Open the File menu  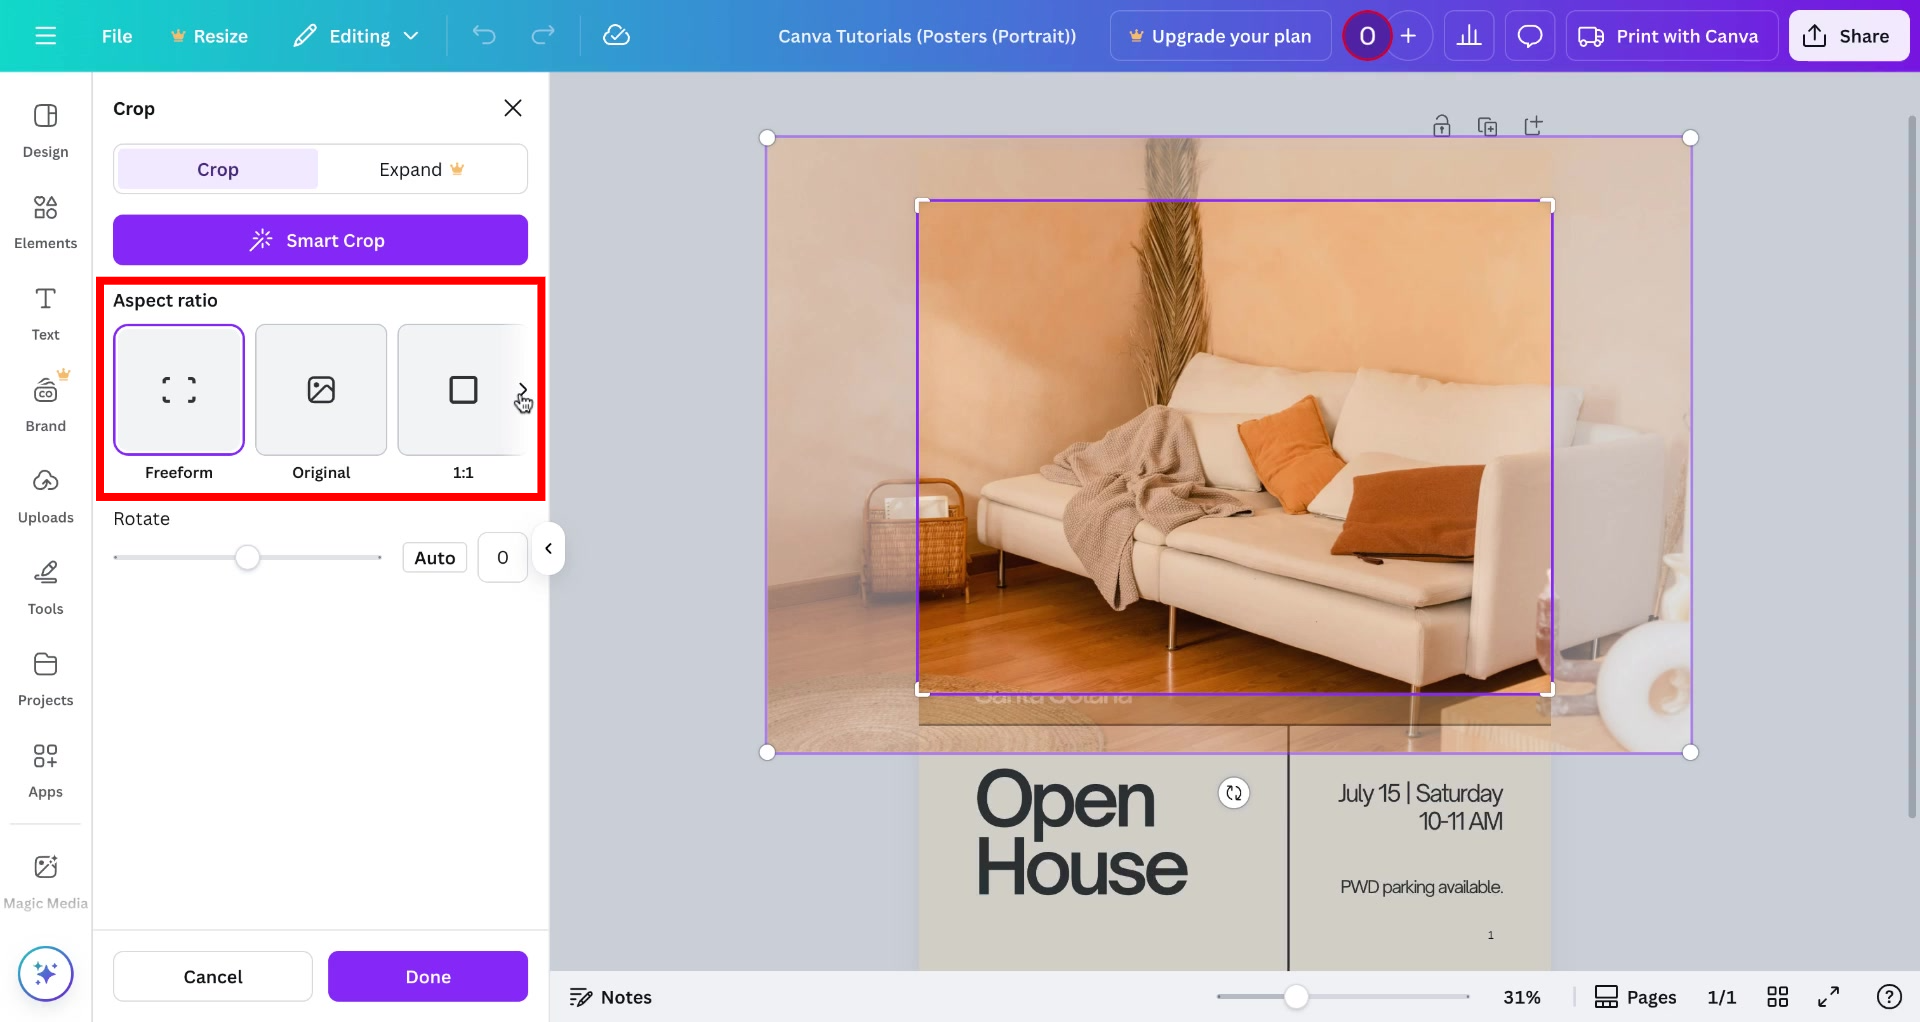tap(117, 35)
